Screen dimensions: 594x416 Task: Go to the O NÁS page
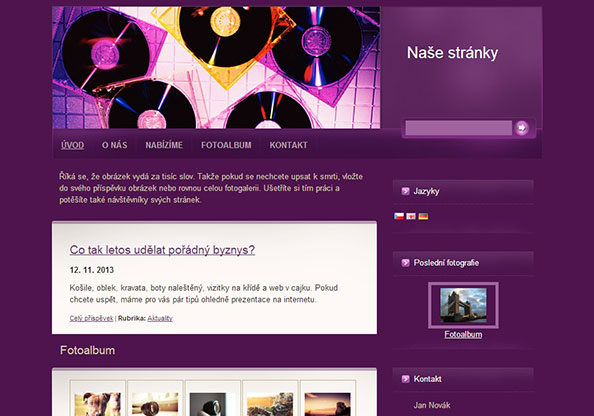(x=114, y=145)
